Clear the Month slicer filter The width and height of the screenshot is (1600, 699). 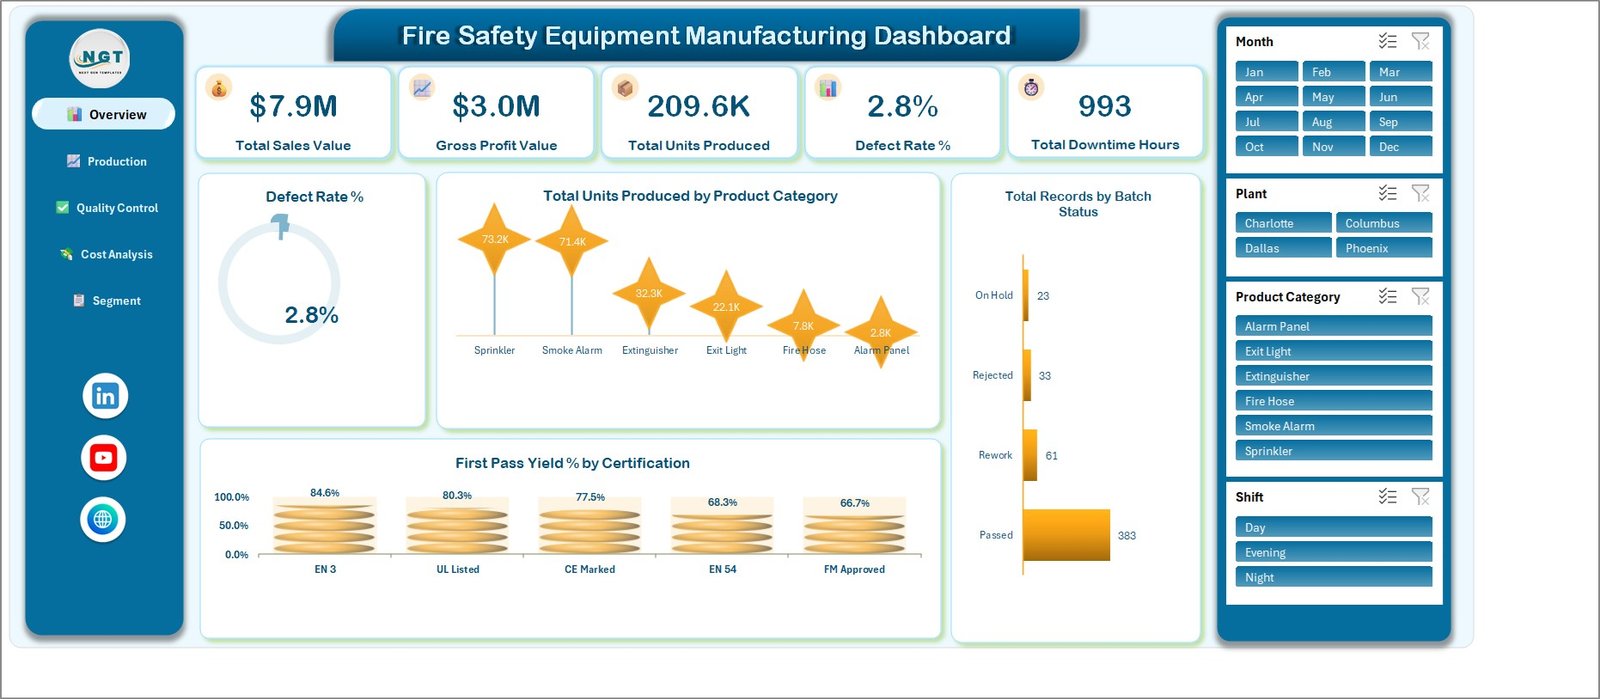click(1420, 41)
